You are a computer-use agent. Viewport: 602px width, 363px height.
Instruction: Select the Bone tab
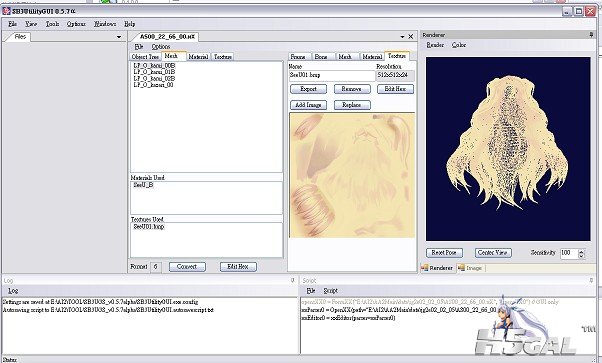click(x=321, y=56)
